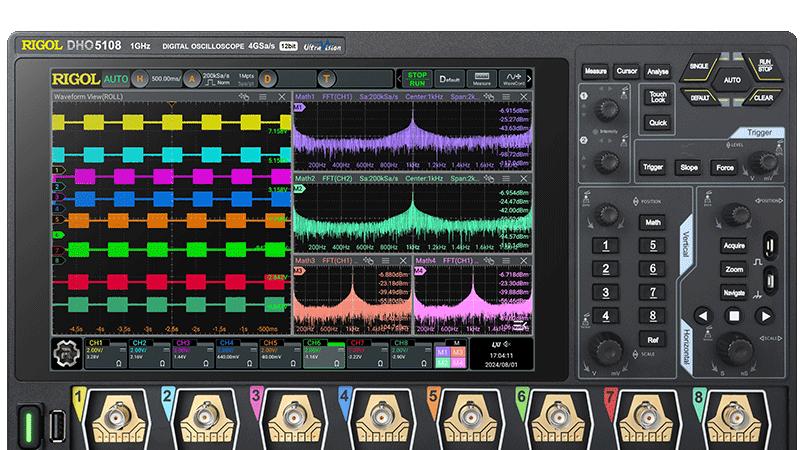Click the front-panel SINGLE key
This screenshot has width=800, height=450.
(x=699, y=66)
